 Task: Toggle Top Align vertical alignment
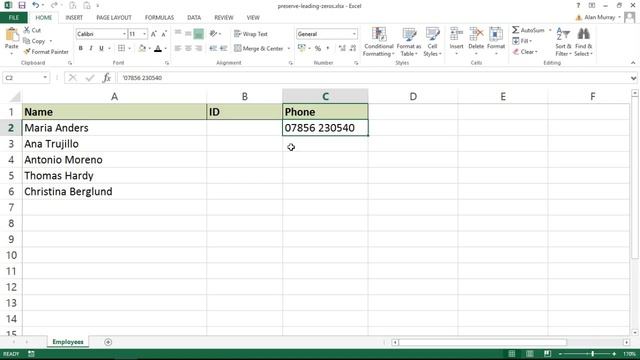[x=178, y=33]
